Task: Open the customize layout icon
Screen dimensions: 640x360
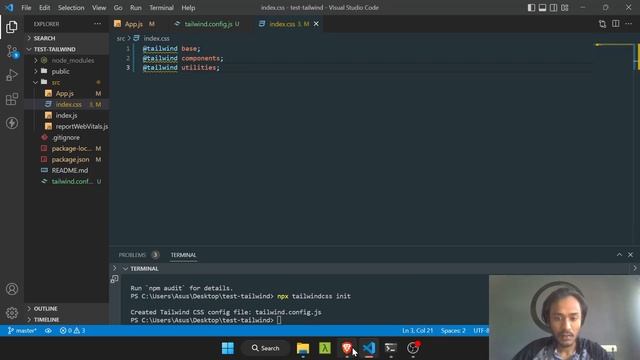Action: coord(564,8)
